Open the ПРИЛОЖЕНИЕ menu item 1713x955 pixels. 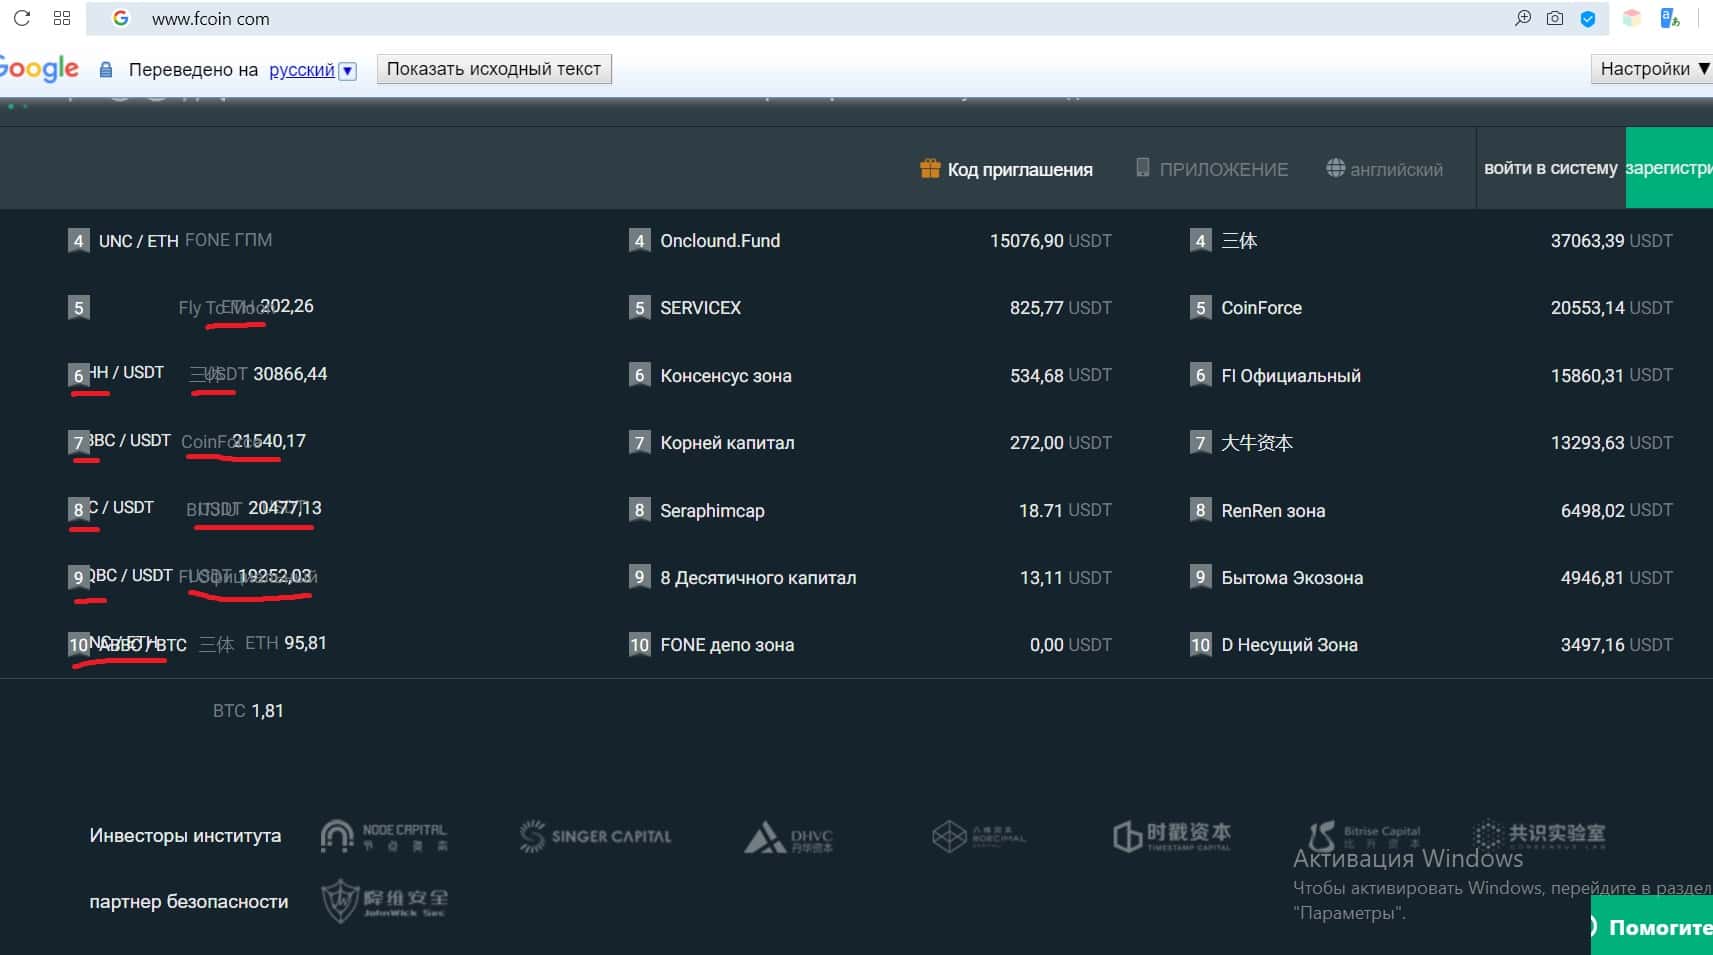(1212, 169)
